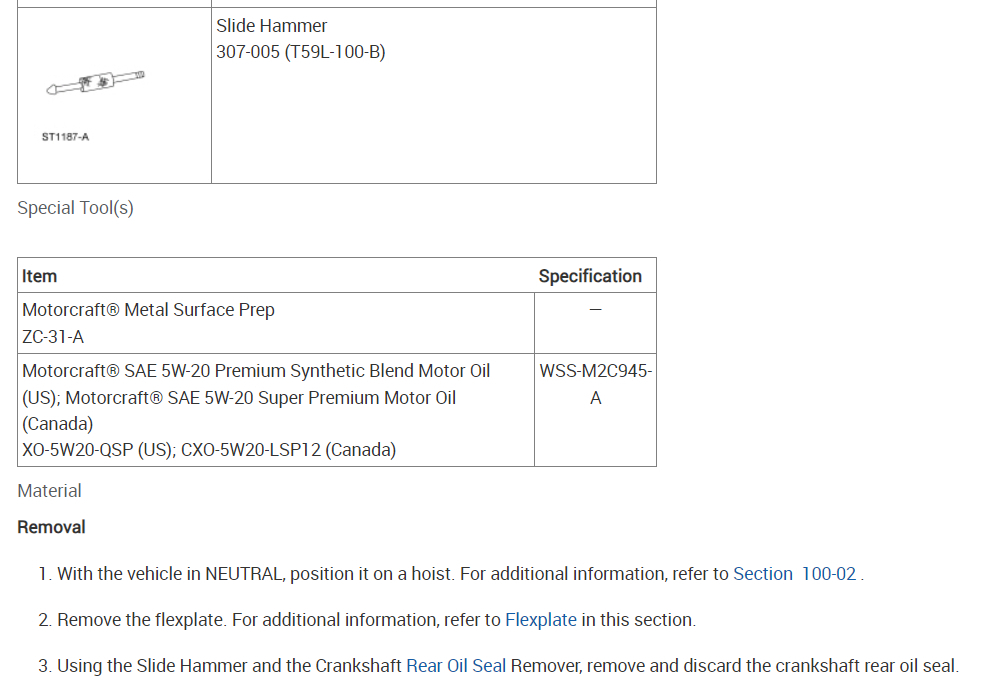Screen dimensions: 994x686
Task: Click the Removal section heading
Action: tap(52, 527)
